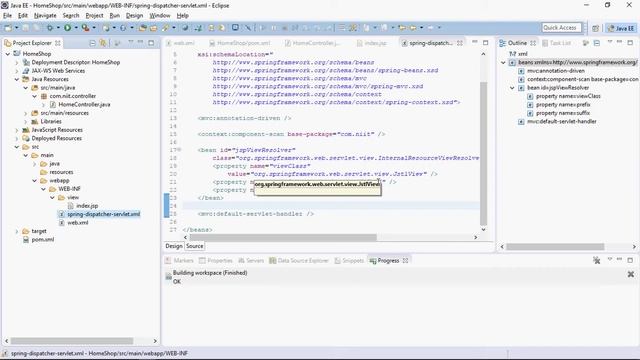This screenshot has width=640, height=360.
Task: Collapse the Java Resources node
Action: 17,79
